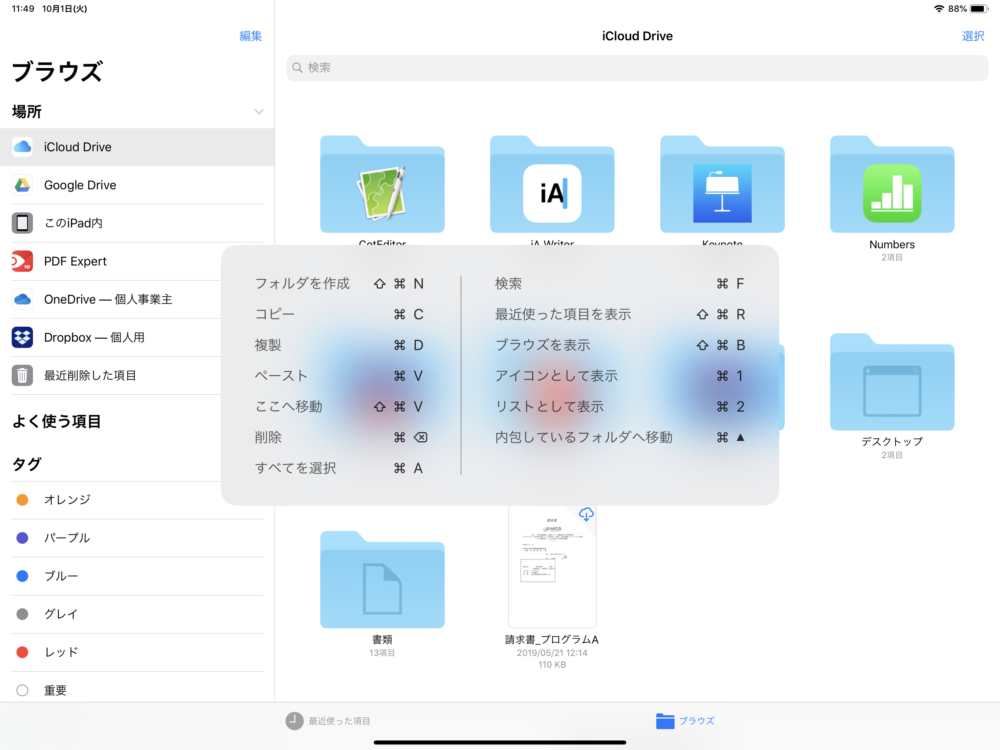Viewport: 1000px width, 750px height.
Task: Open Dropbox 個人用 location
Action: point(94,337)
